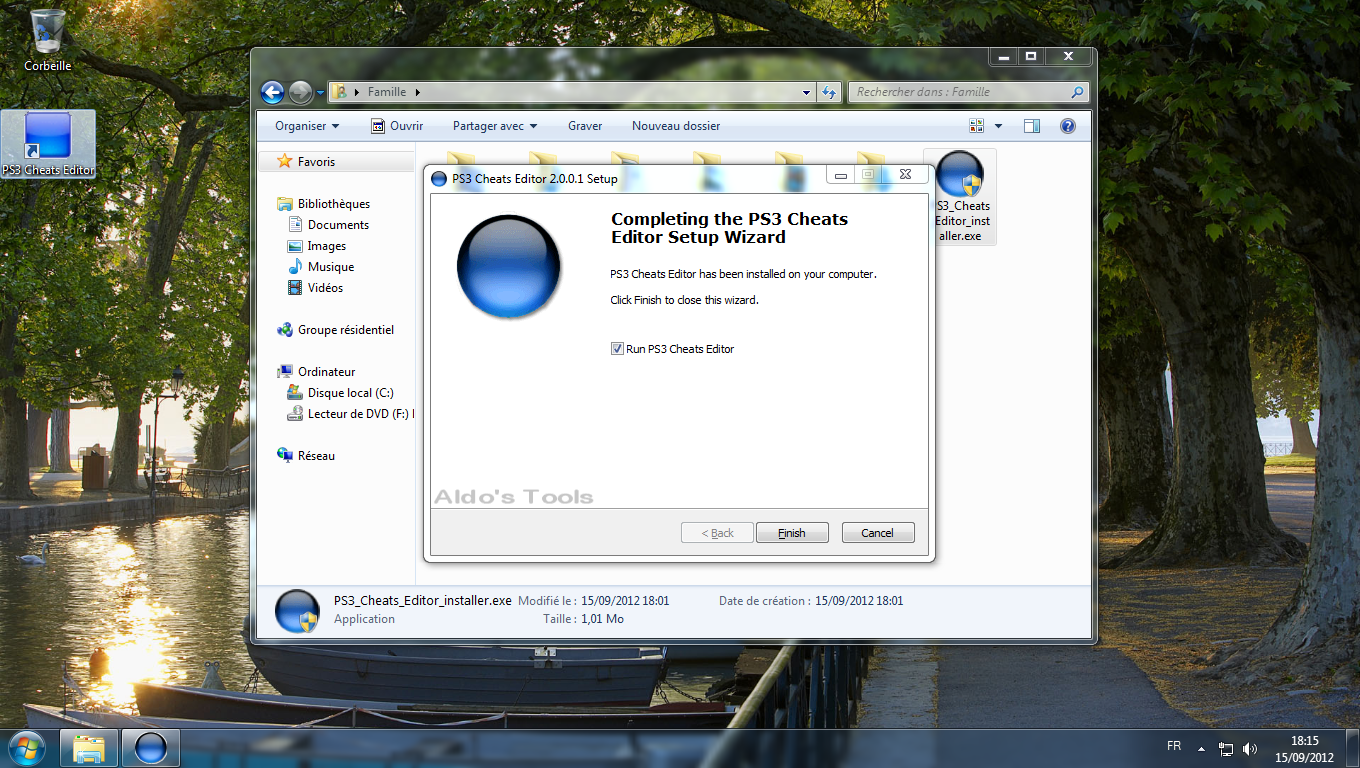Click Cancel button in setup wizard
Screen dimensions: 1360x768
point(878,533)
